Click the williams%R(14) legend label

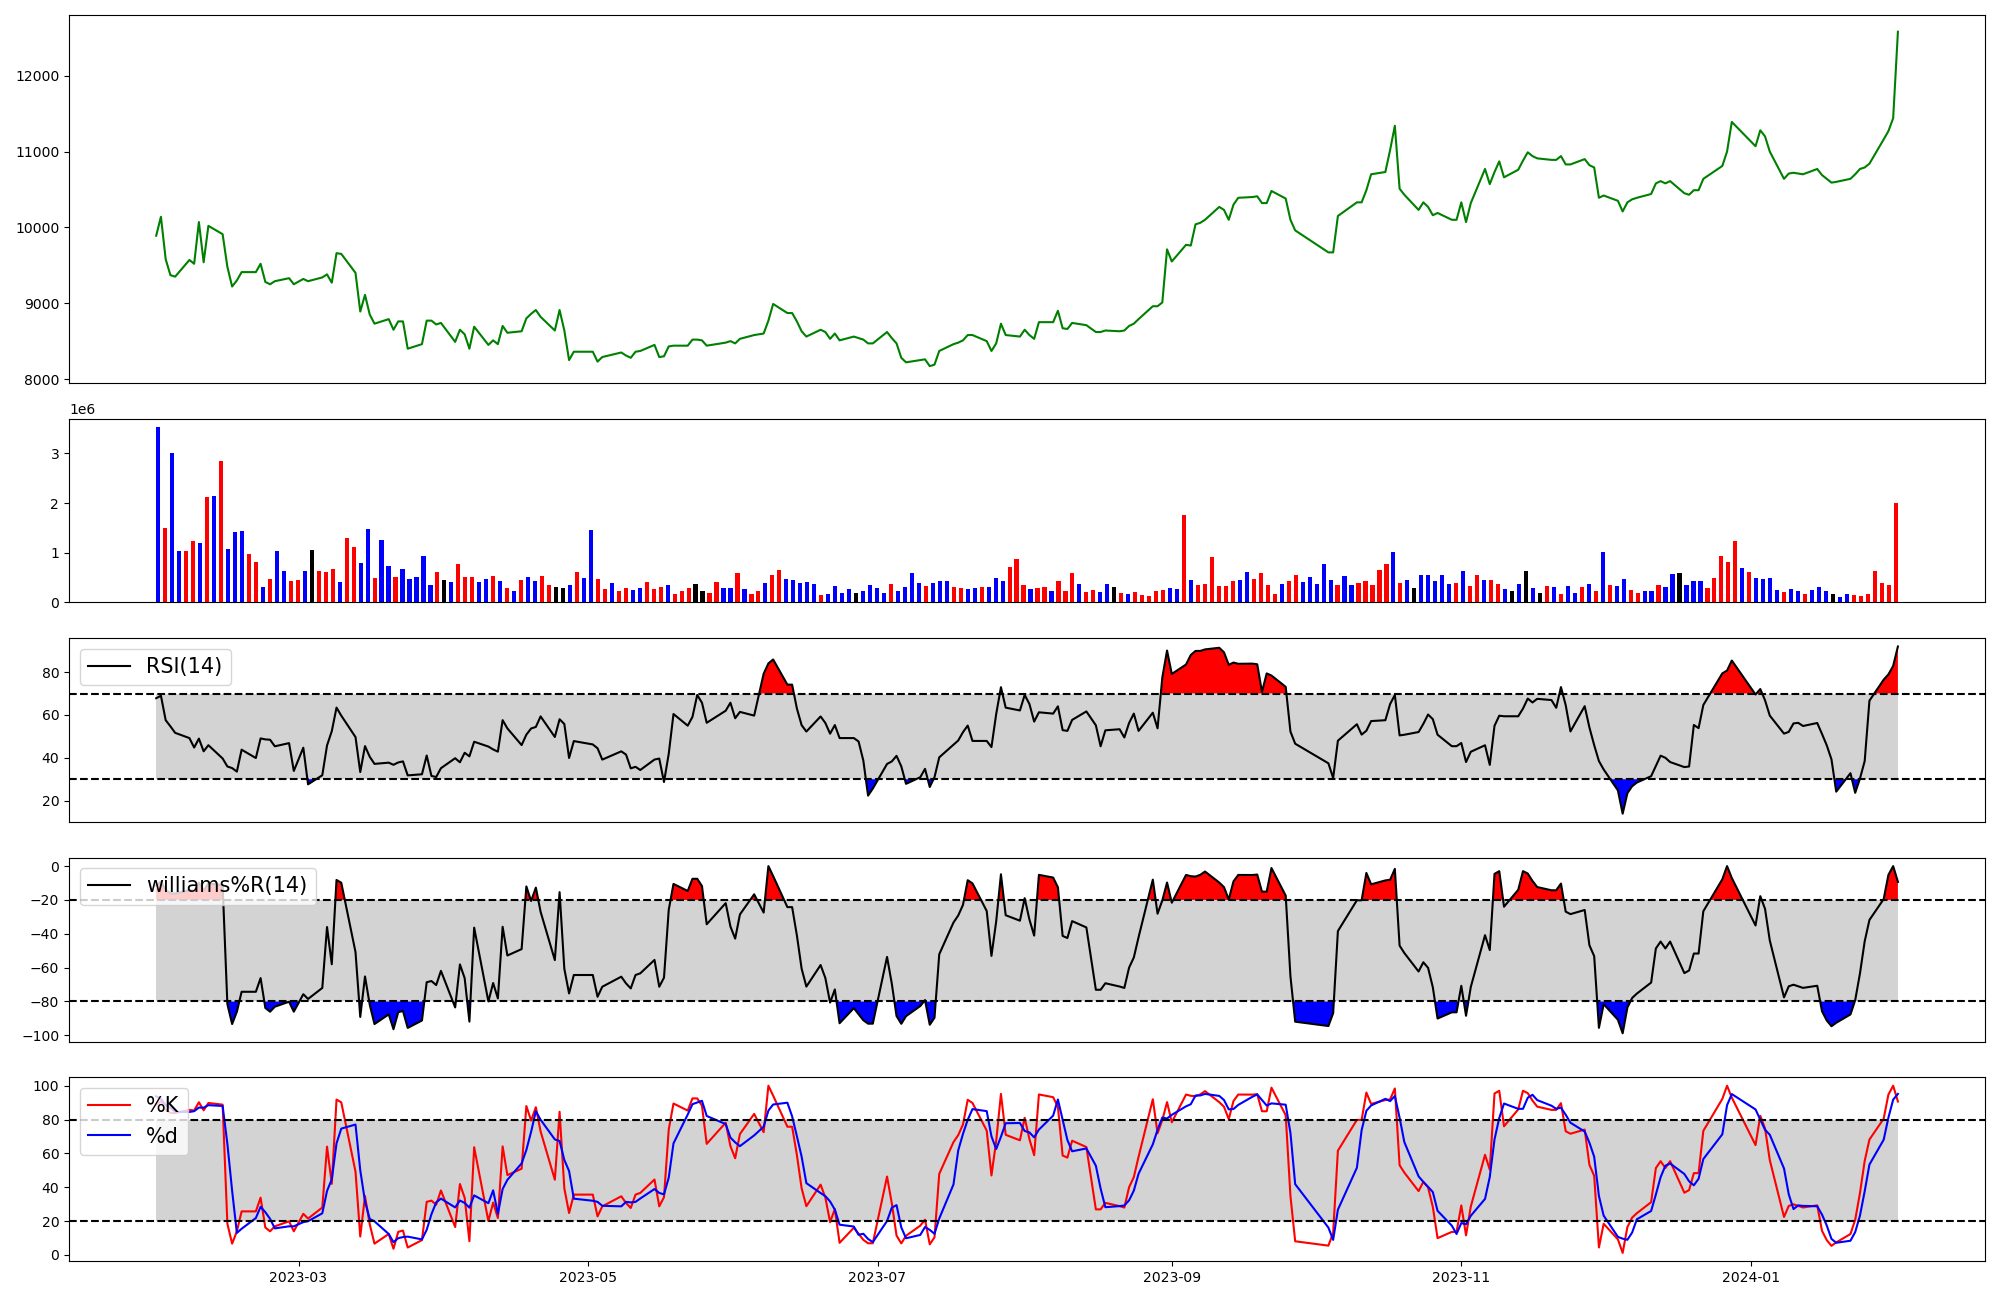[x=226, y=885]
